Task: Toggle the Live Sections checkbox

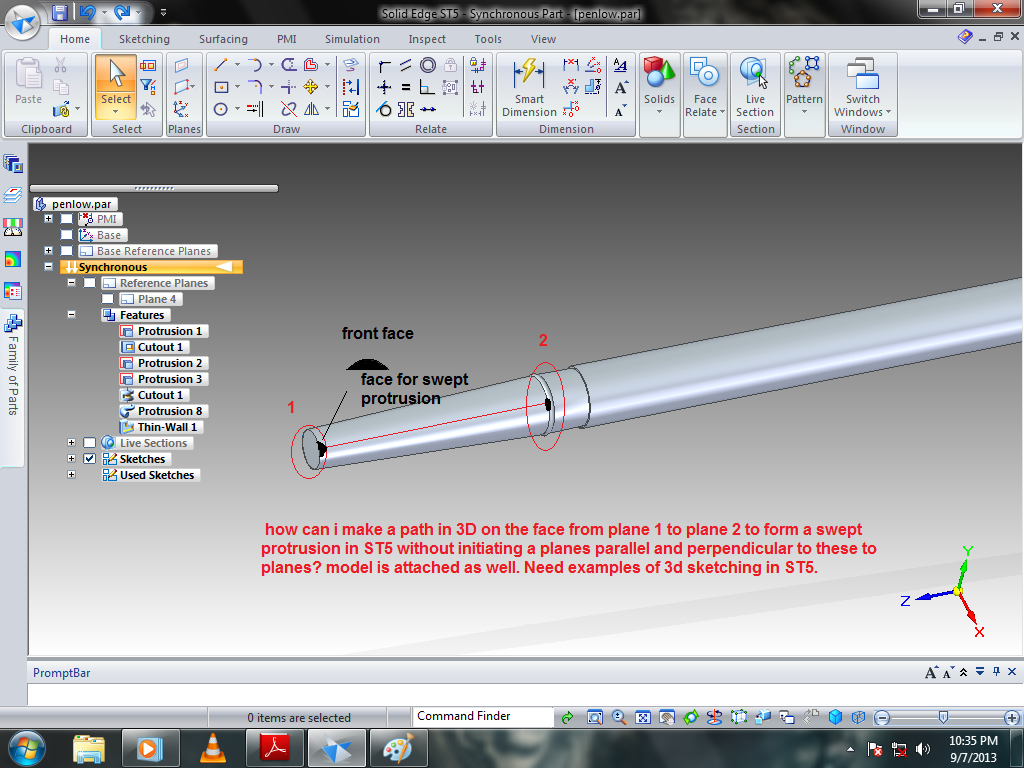Action: (x=89, y=443)
